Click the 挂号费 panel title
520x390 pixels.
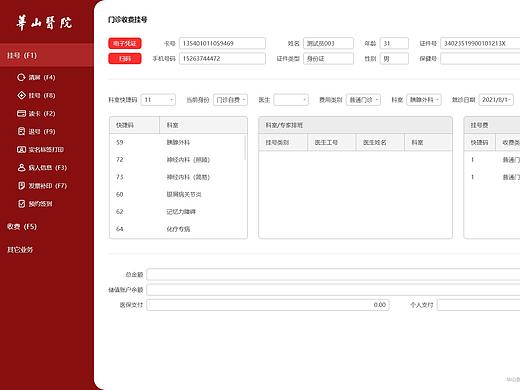[479, 125]
